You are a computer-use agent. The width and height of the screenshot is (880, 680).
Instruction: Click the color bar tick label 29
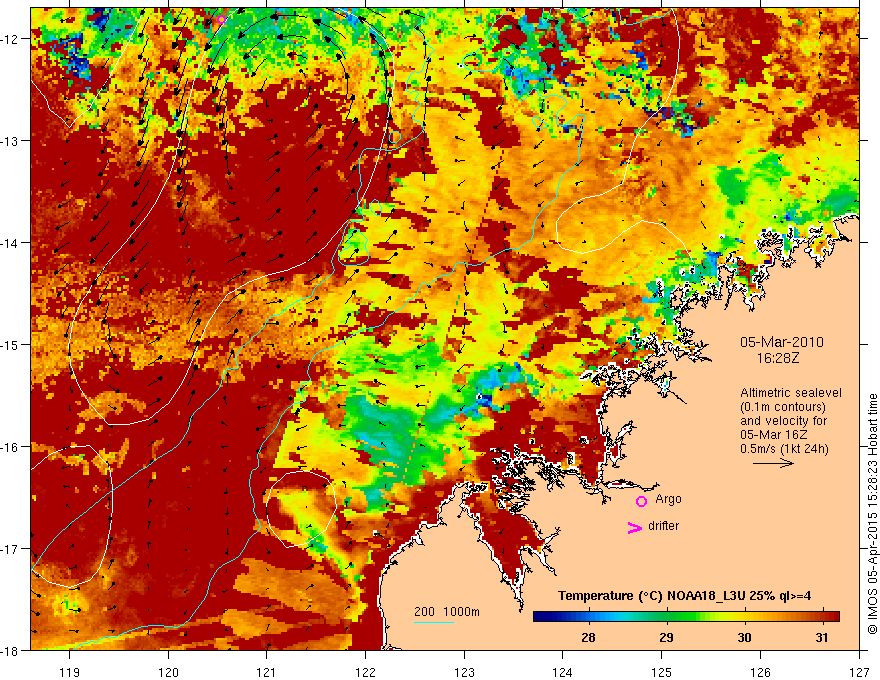coord(666,638)
